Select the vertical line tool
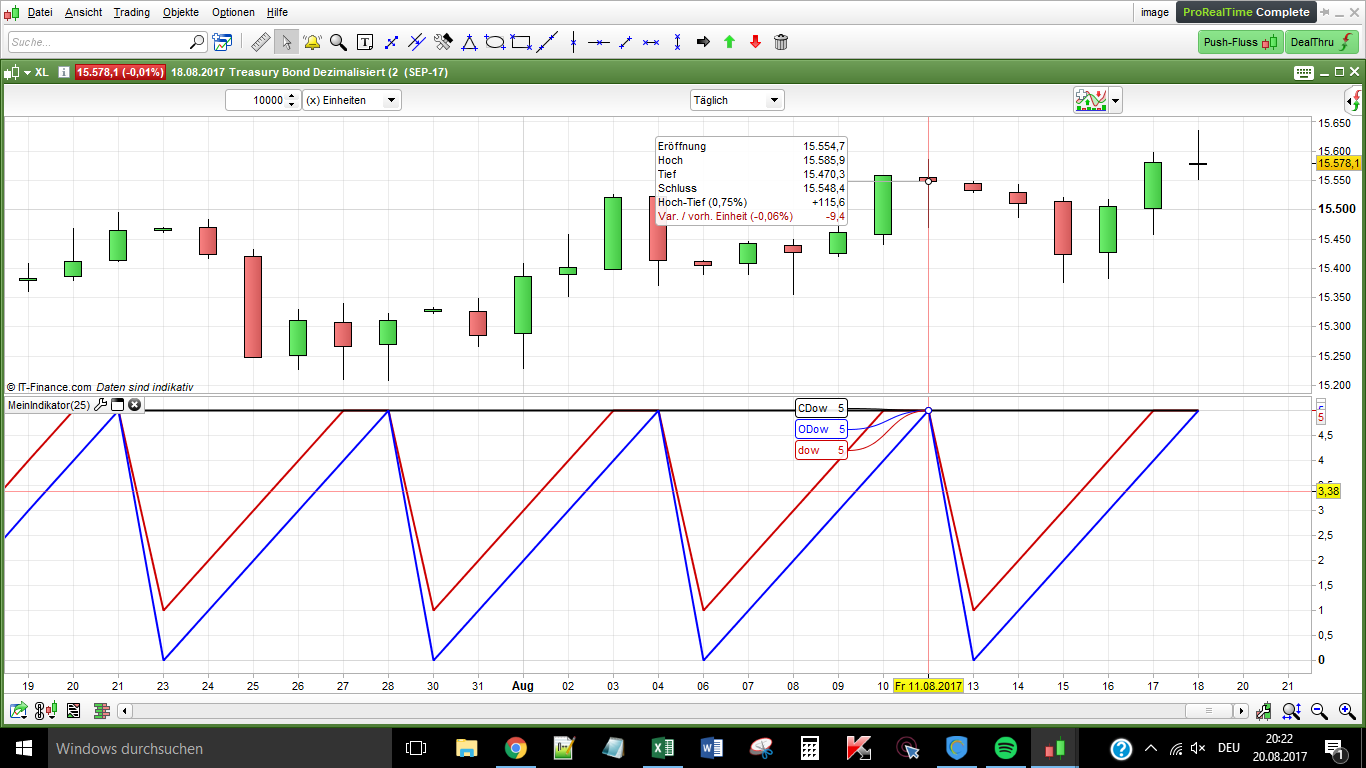This screenshot has height=768, width=1366. tap(573, 42)
